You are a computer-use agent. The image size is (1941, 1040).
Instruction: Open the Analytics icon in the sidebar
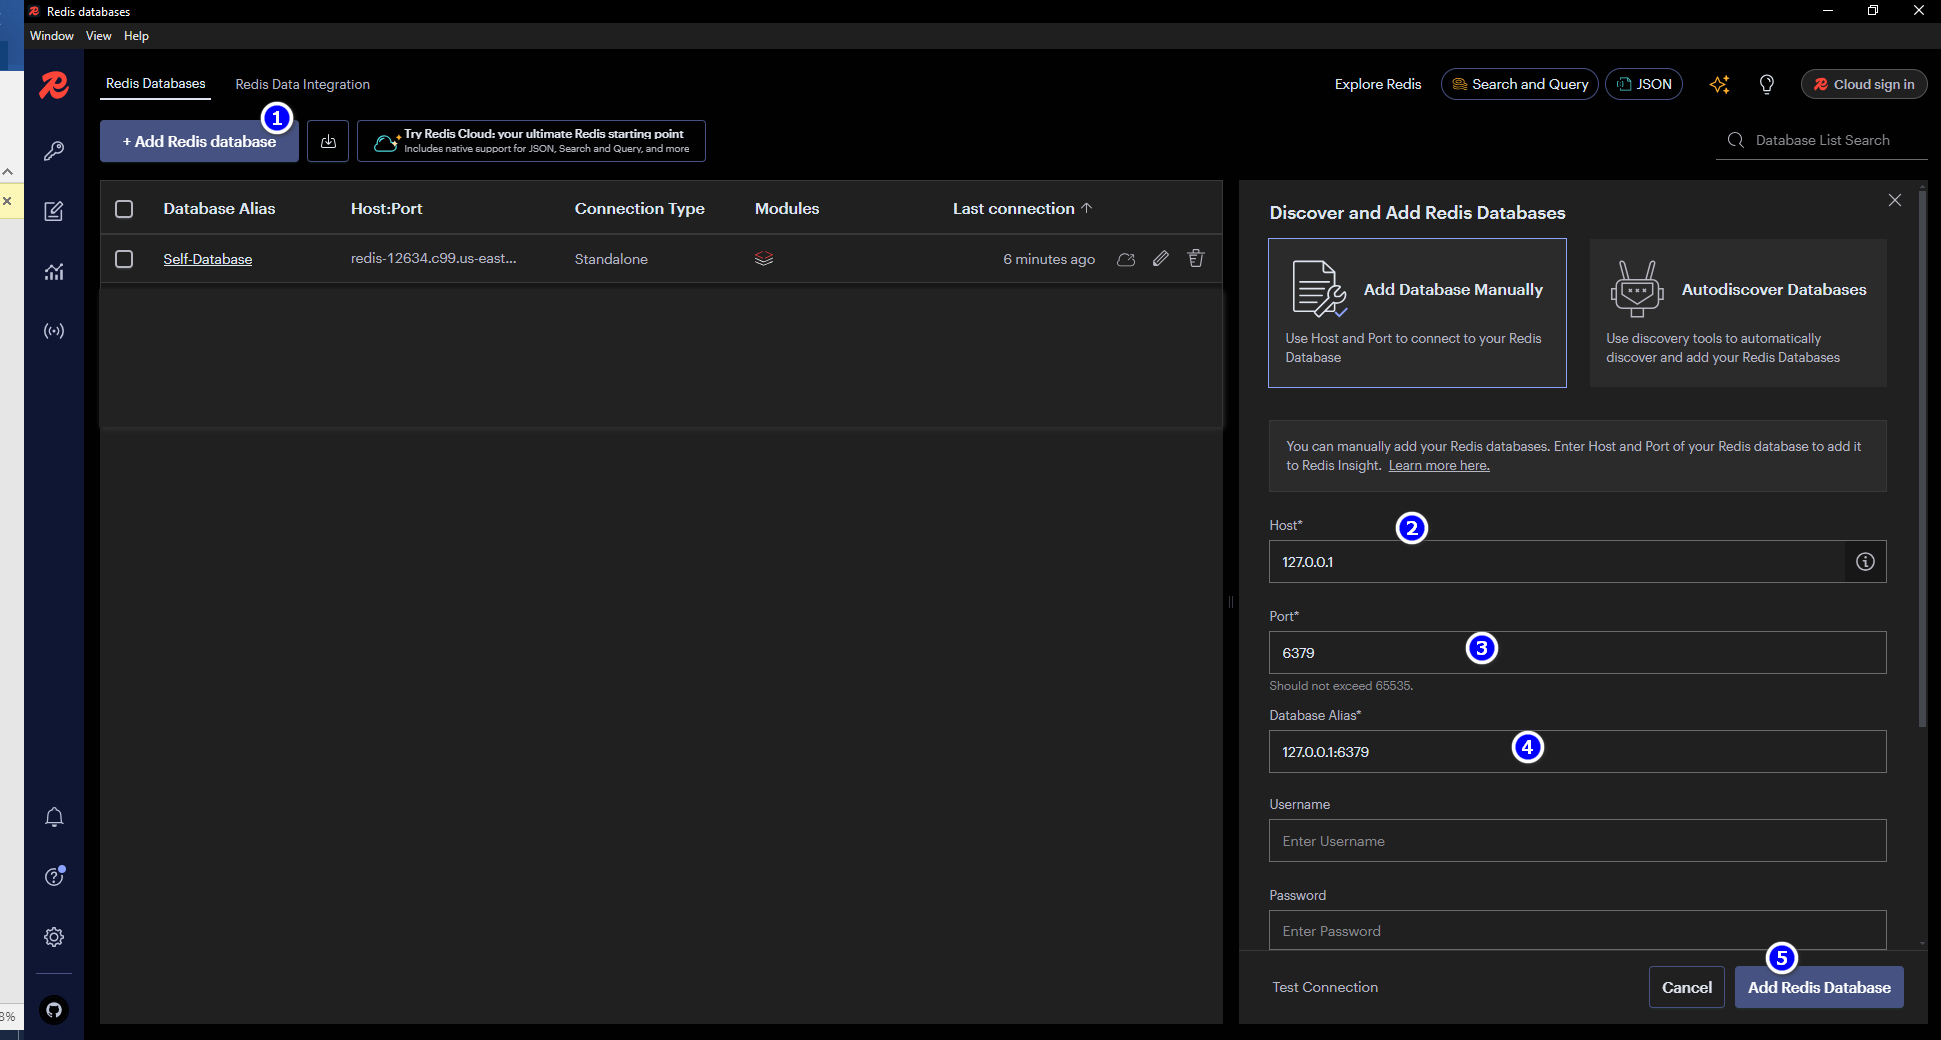click(x=53, y=271)
